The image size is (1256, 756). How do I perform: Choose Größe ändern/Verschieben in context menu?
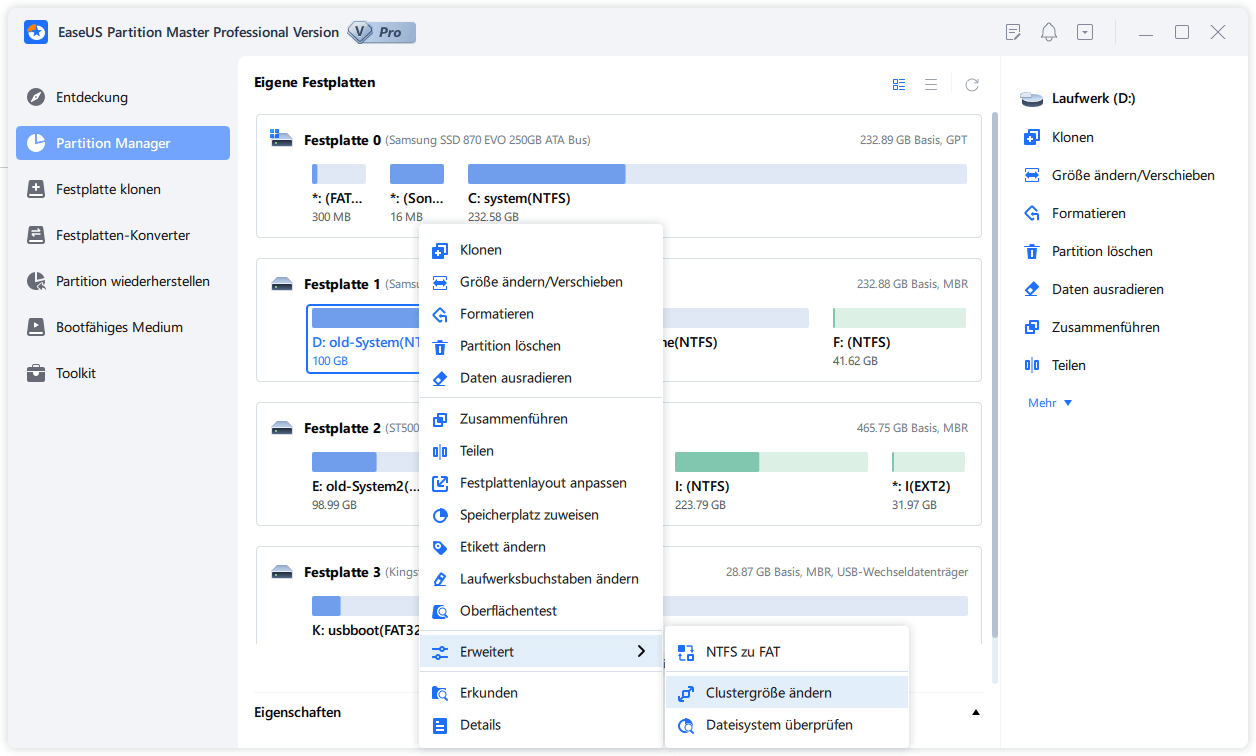(x=541, y=282)
